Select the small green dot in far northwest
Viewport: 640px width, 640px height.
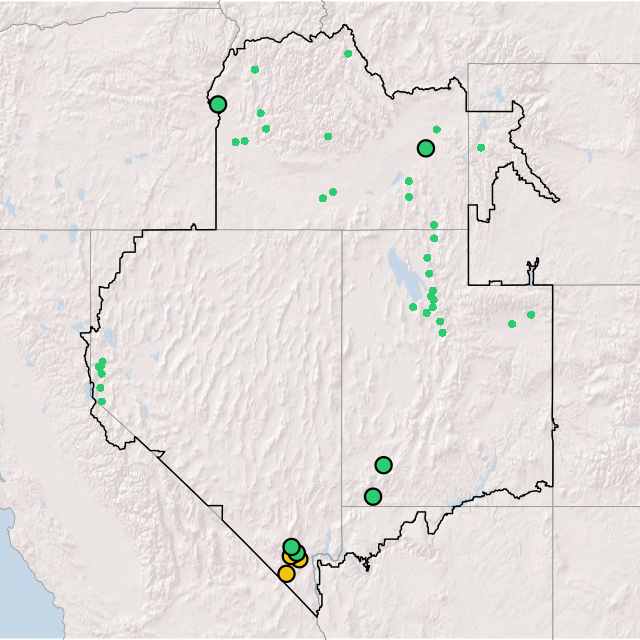coord(255,70)
